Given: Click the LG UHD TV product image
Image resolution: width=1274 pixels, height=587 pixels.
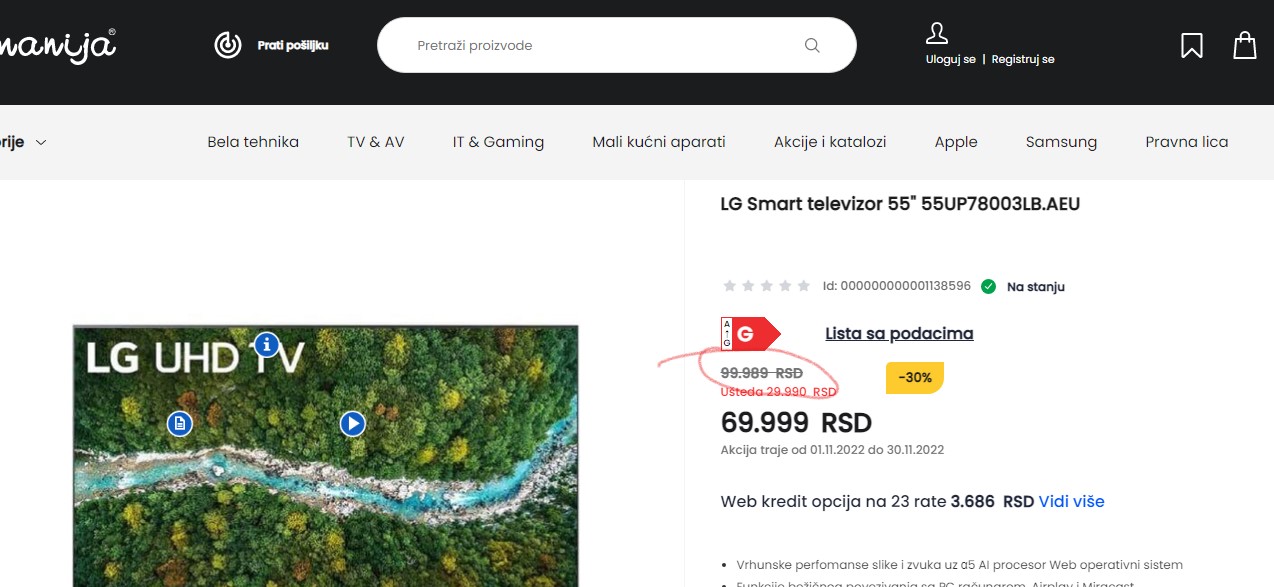Looking at the screenshot, I should pyautogui.click(x=325, y=456).
